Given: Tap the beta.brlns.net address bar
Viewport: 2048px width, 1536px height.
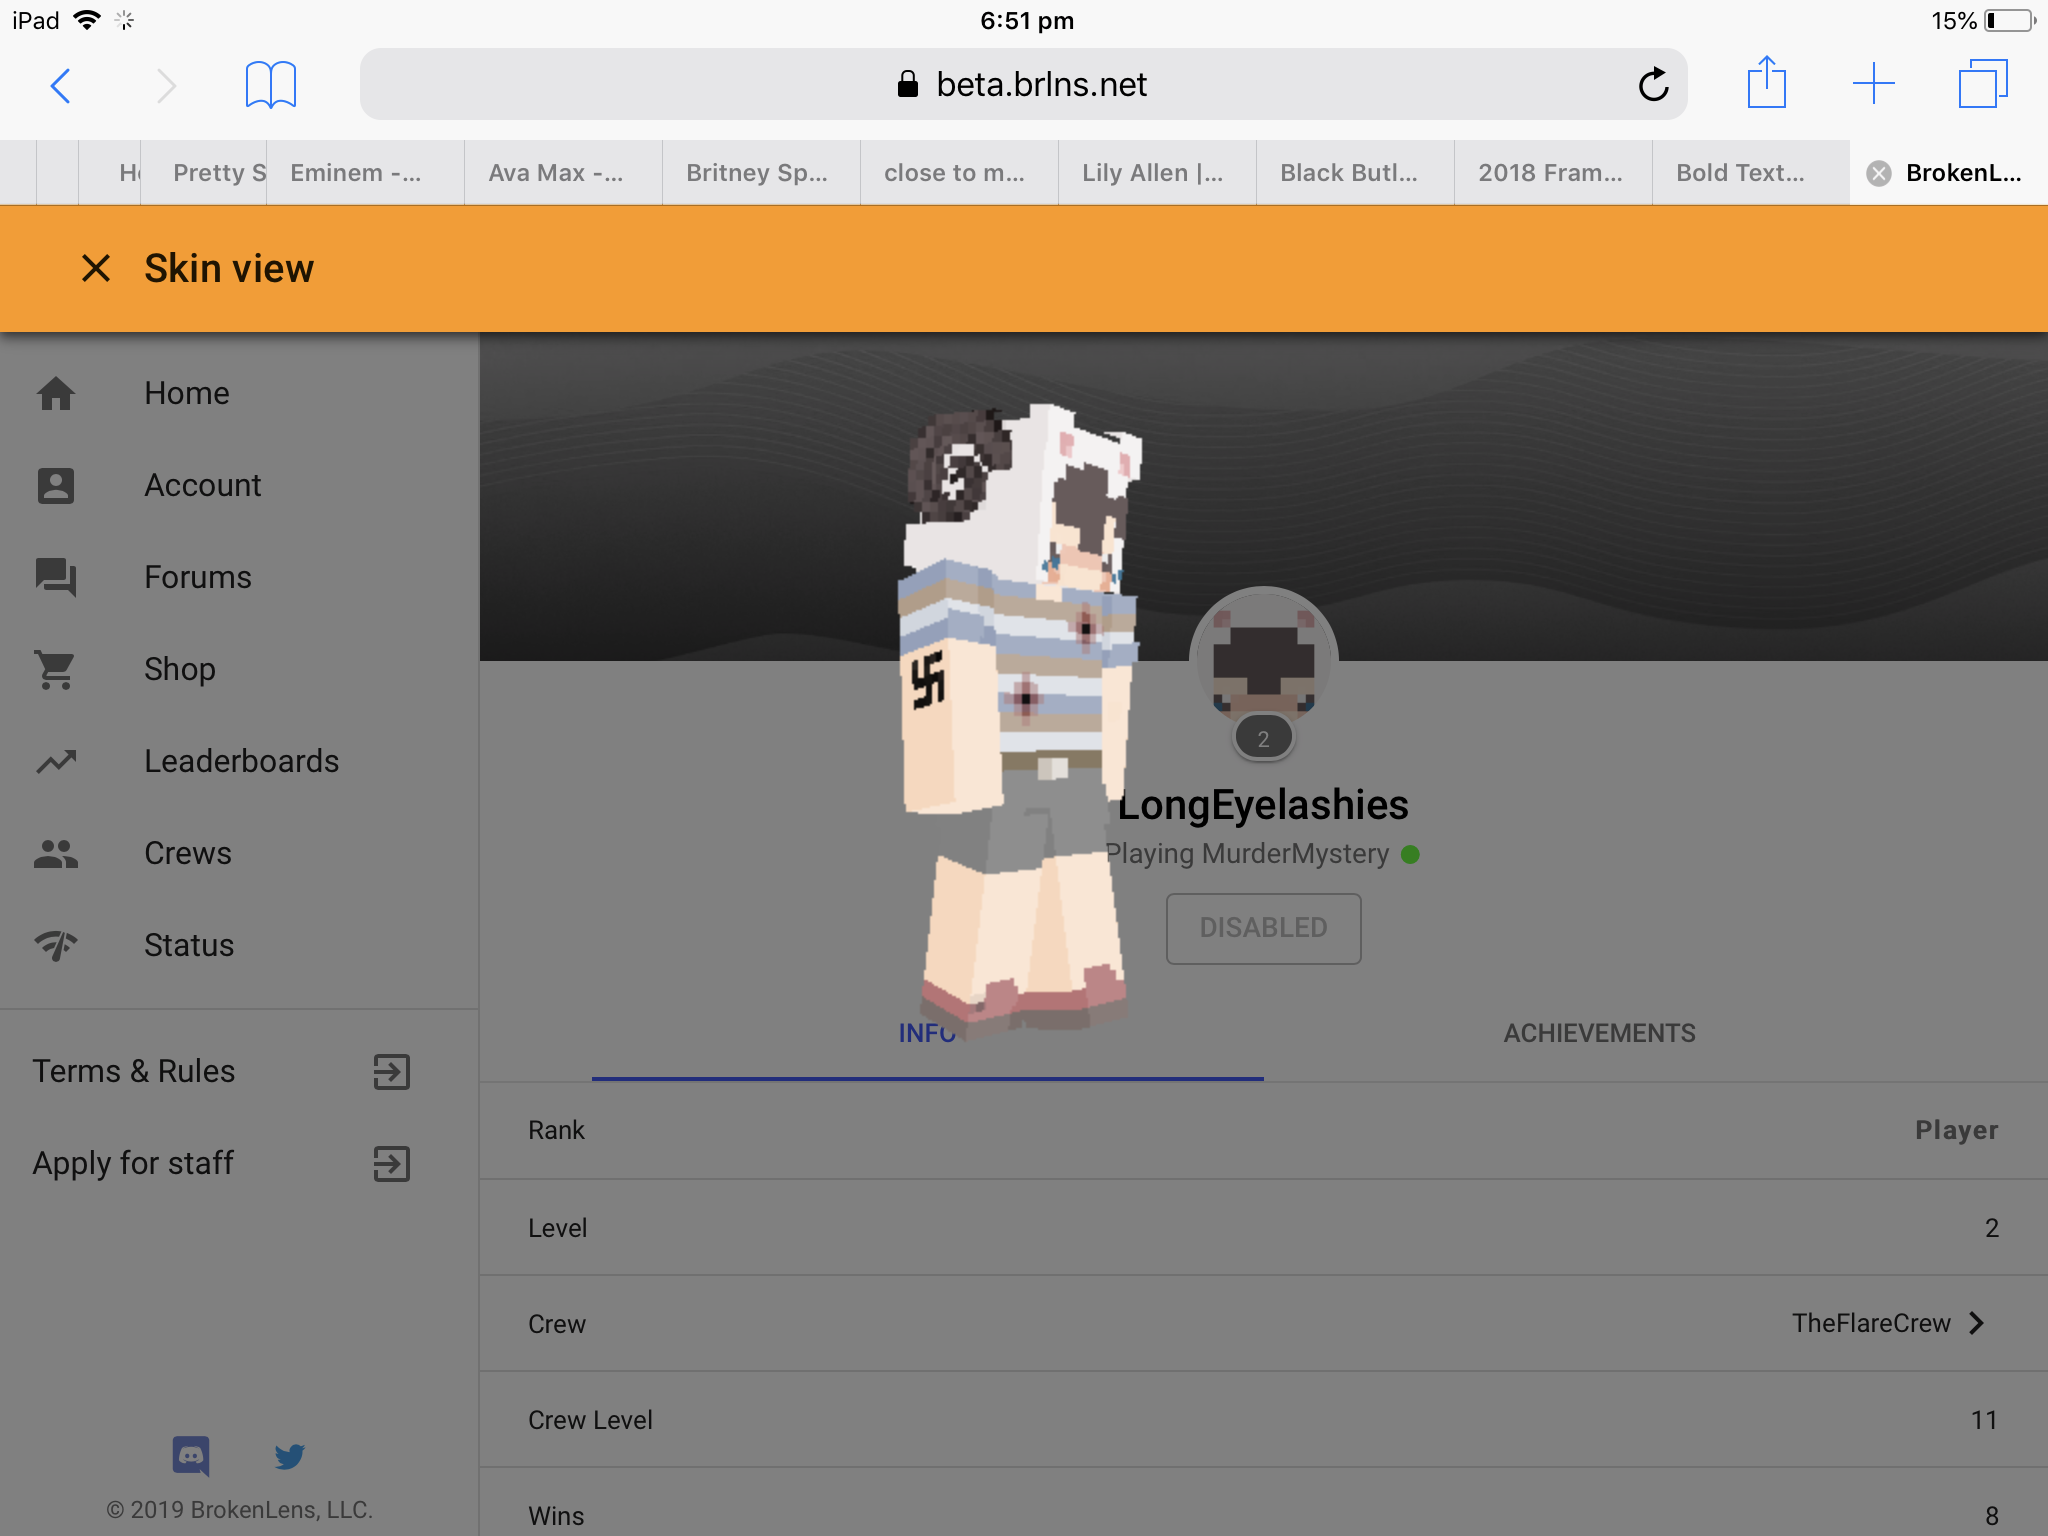Looking at the screenshot, I should click(x=1024, y=84).
